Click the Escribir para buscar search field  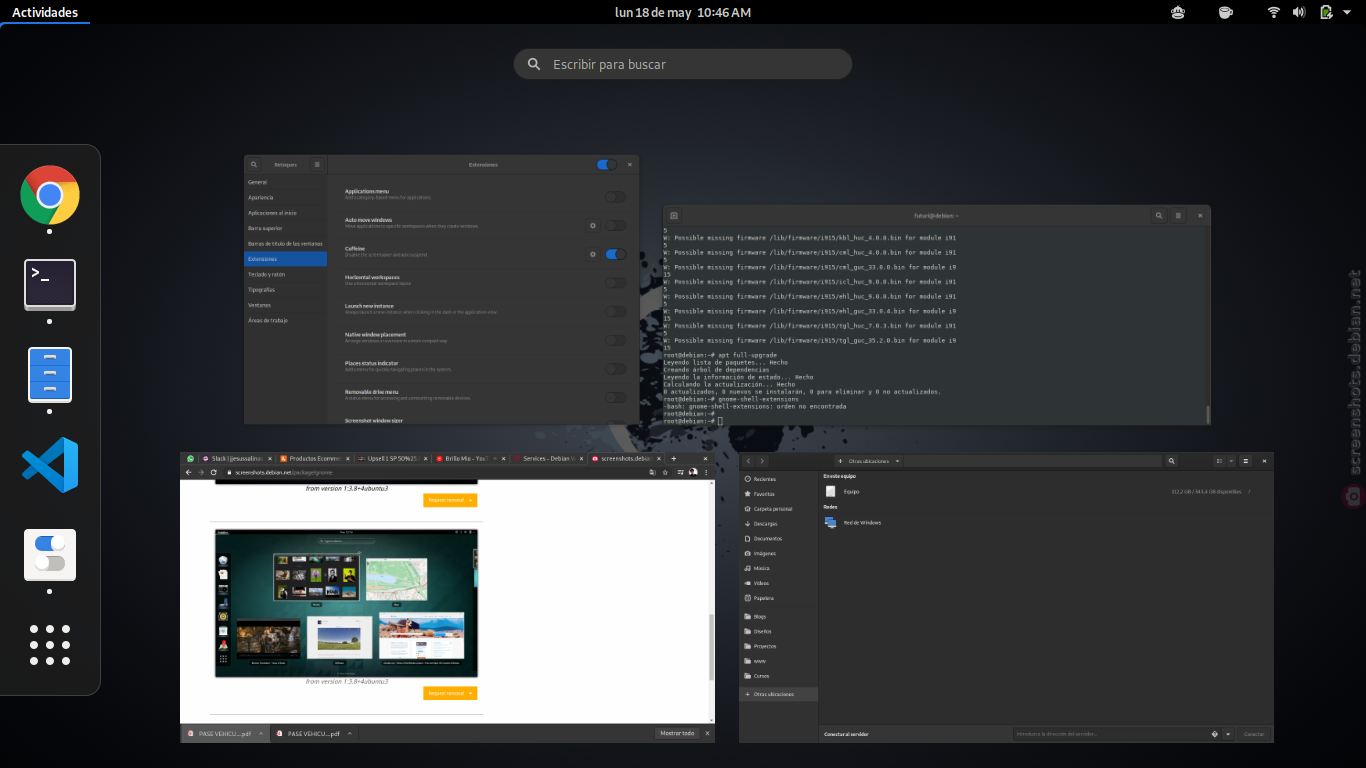[x=683, y=64]
